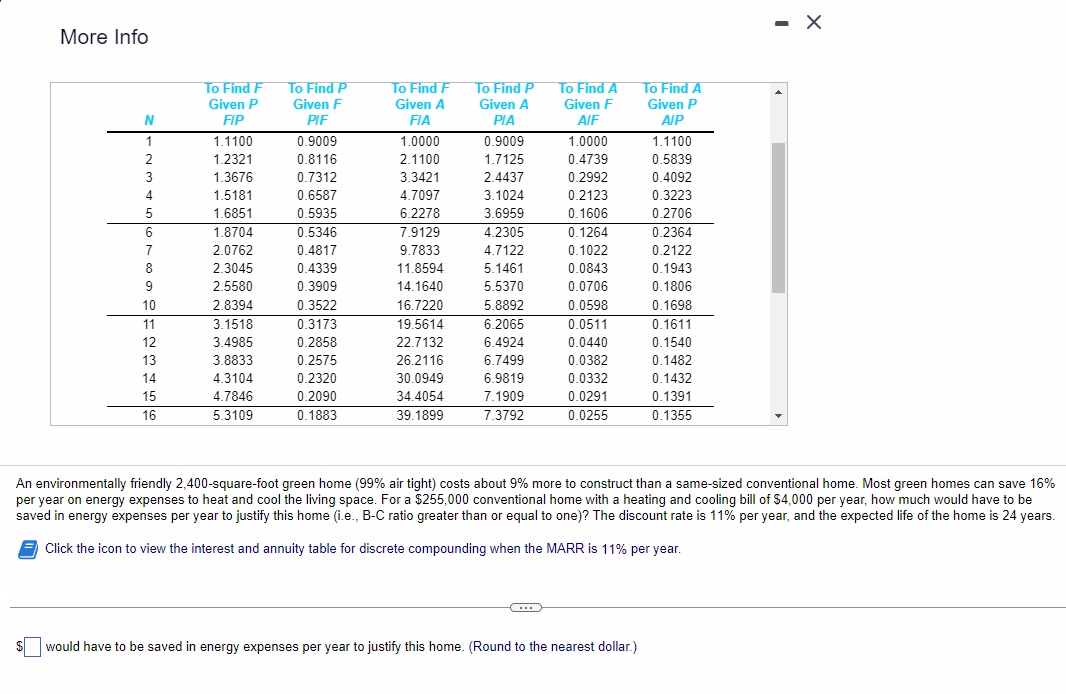Image resolution: width=1066 pixels, height=694 pixels.
Task: Click the scrollbar down arrow in the table
Action: tap(778, 417)
